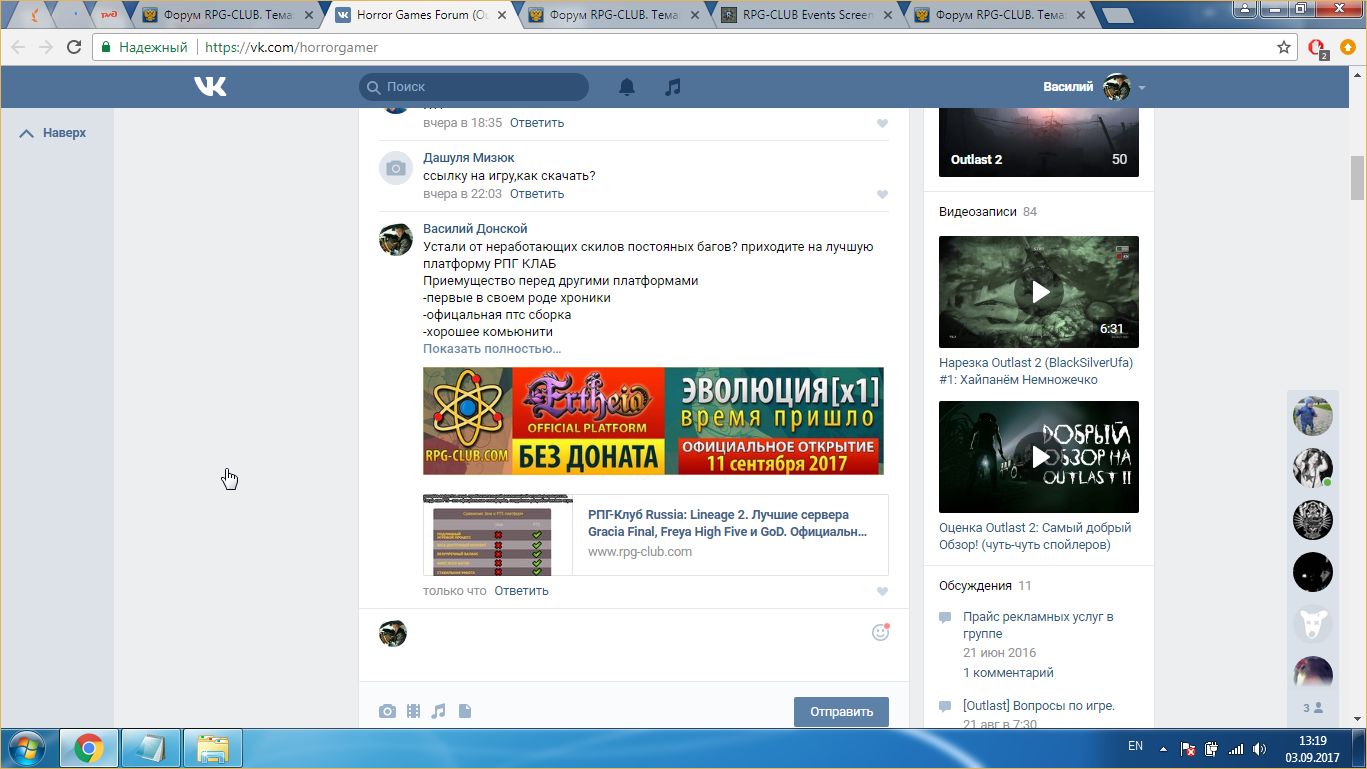Open the music note icon in header
The image size is (1367, 769).
point(673,87)
